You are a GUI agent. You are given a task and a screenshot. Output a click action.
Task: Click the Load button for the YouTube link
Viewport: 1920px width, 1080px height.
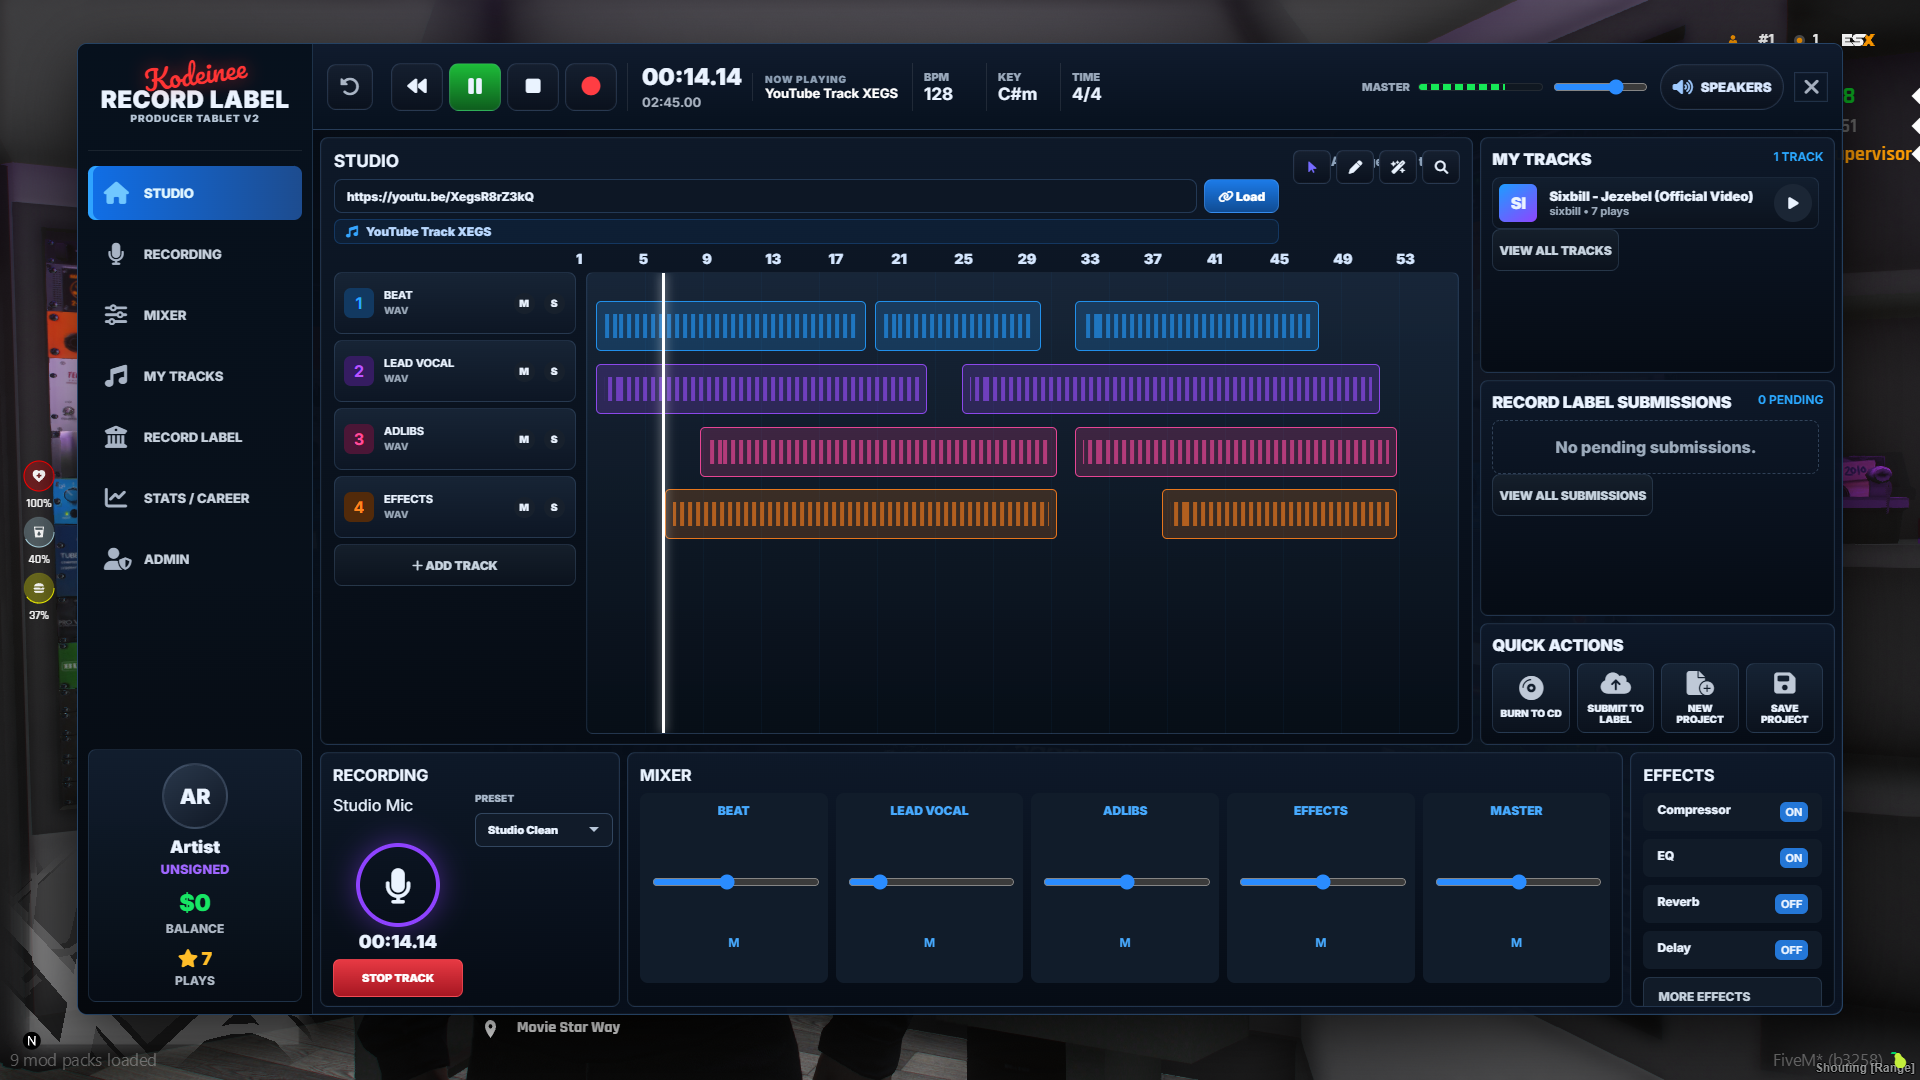coord(1241,197)
